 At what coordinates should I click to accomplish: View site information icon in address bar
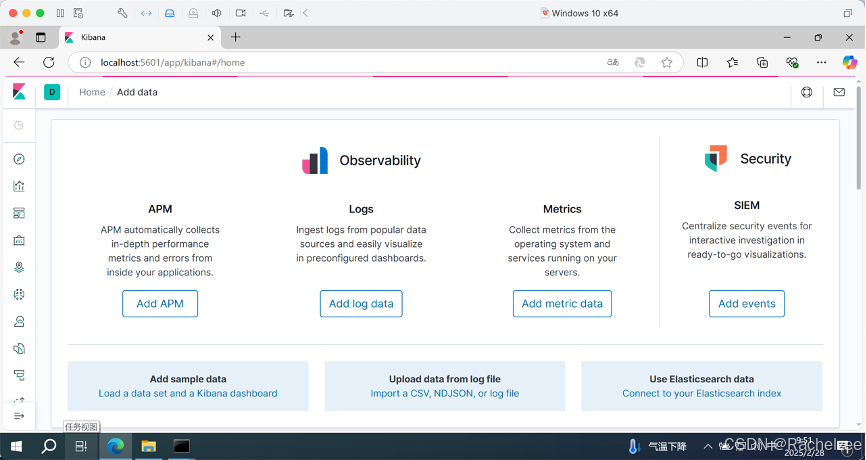coord(85,62)
